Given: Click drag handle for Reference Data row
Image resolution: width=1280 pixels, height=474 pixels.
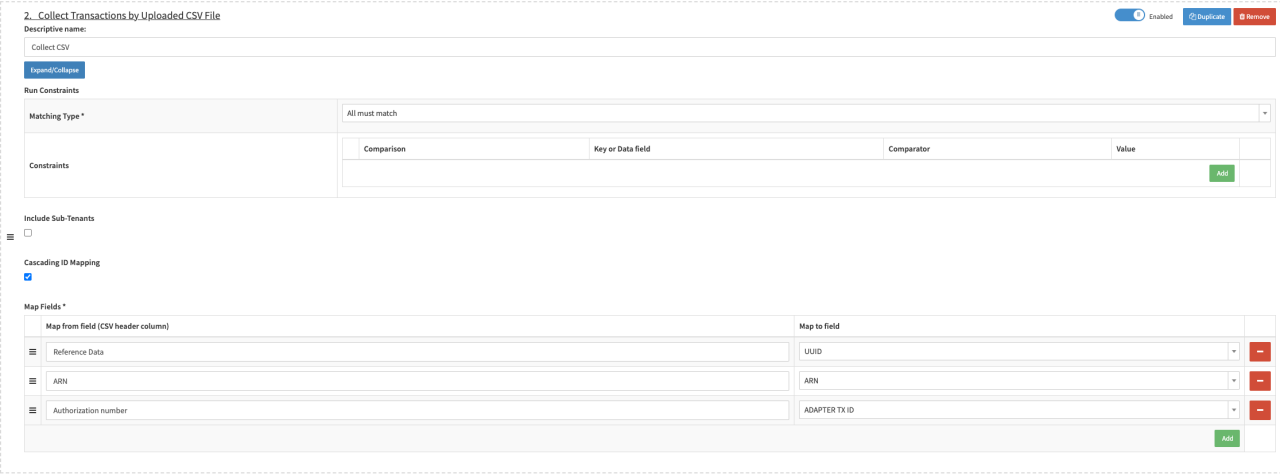Looking at the screenshot, I should coord(33,352).
